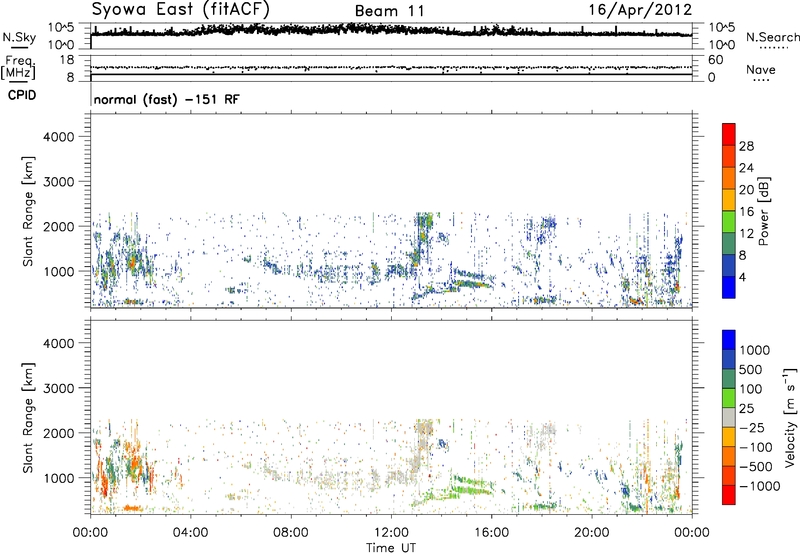Click the gray segment of Velocity color bar
800x554 pixels.
click(729, 418)
